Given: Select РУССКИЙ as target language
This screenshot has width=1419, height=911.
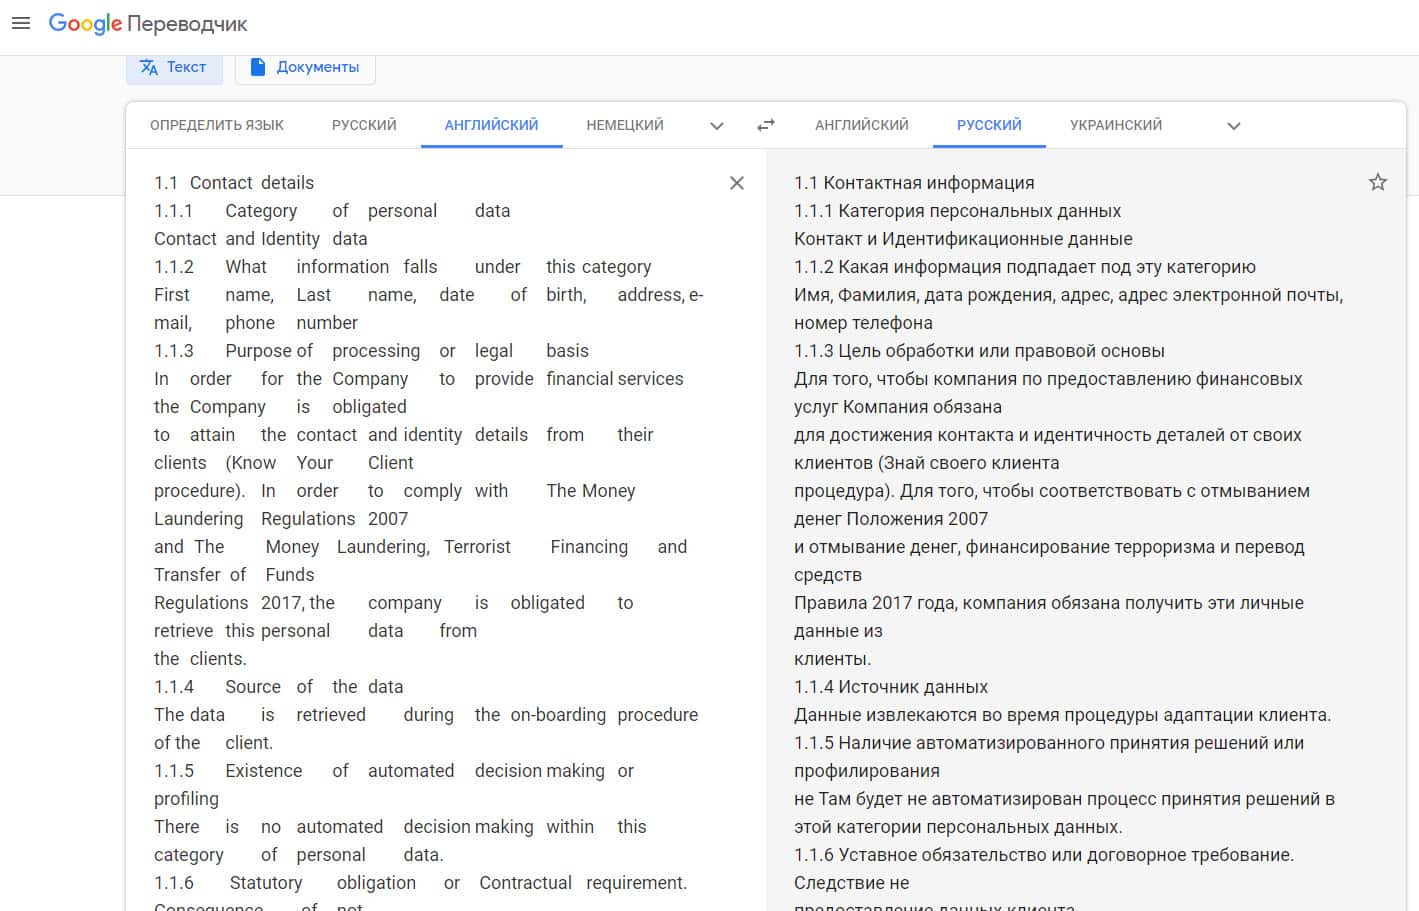Looking at the screenshot, I should click(x=989, y=125).
